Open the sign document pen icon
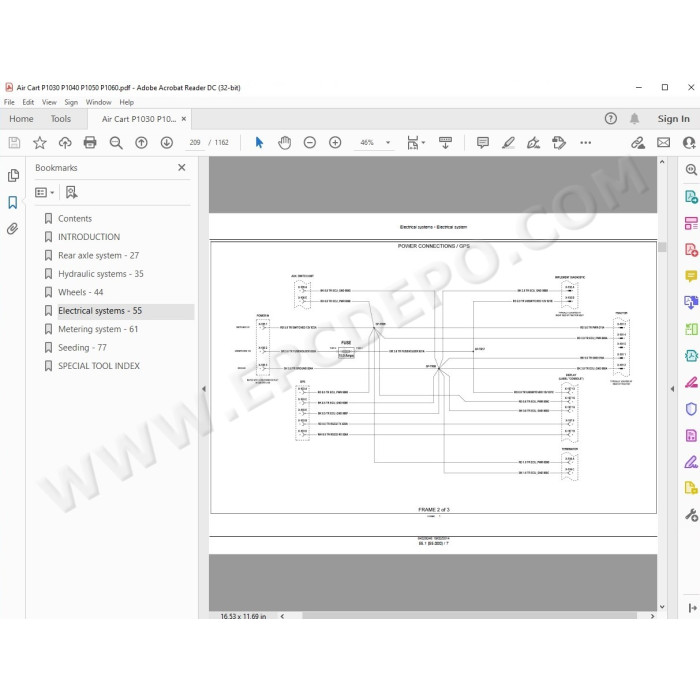 (533, 142)
